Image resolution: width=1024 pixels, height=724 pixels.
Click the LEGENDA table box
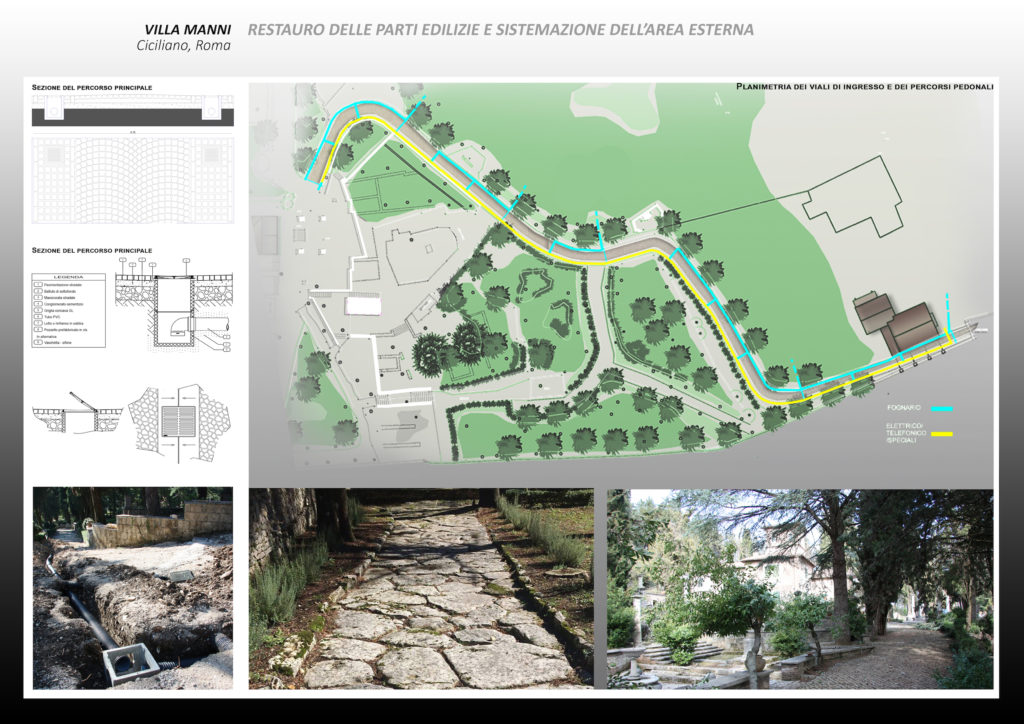click(68, 309)
